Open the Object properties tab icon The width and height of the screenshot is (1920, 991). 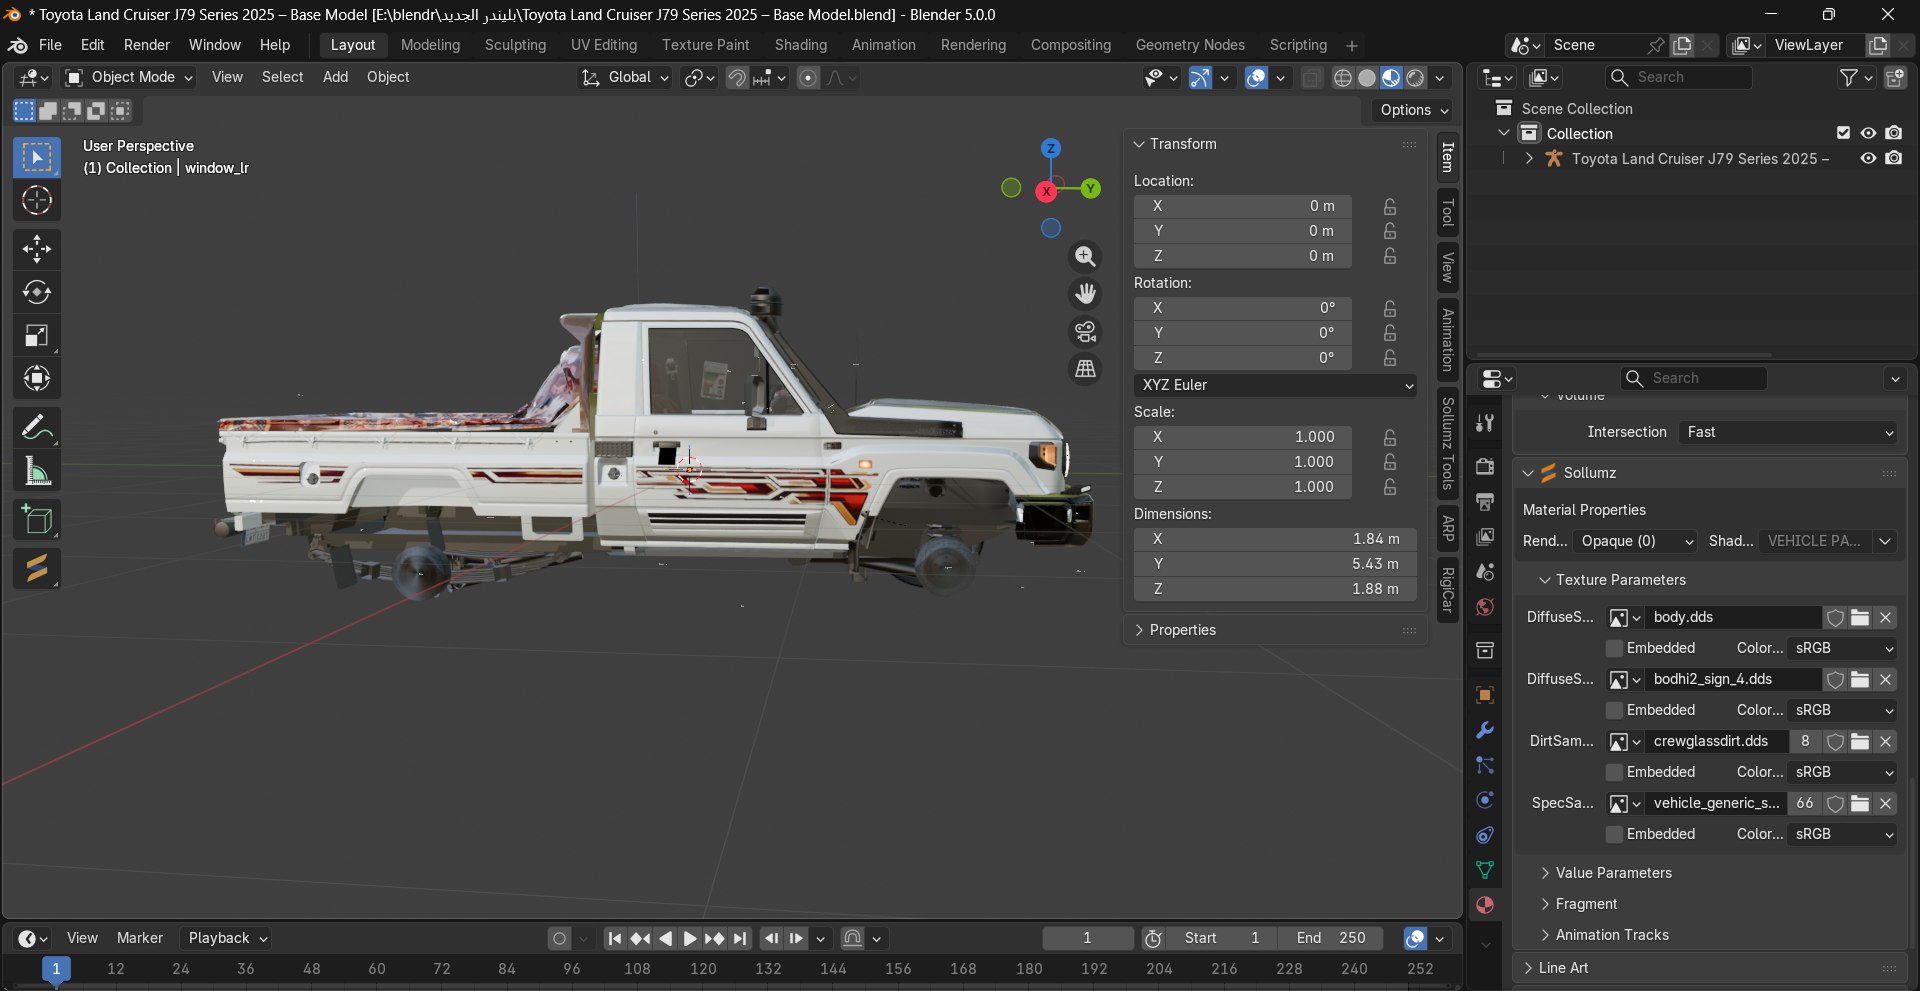click(x=1485, y=695)
